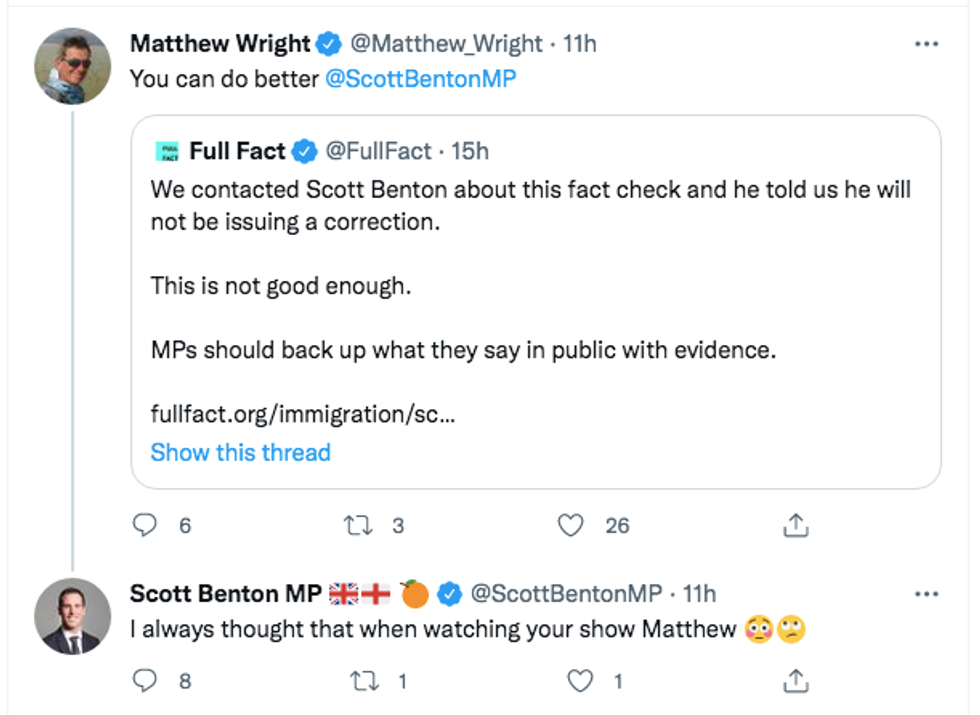Viewport: 980px width, 715px height.
Task: Reply to Matthew Wright's tweet
Action: point(146,525)
